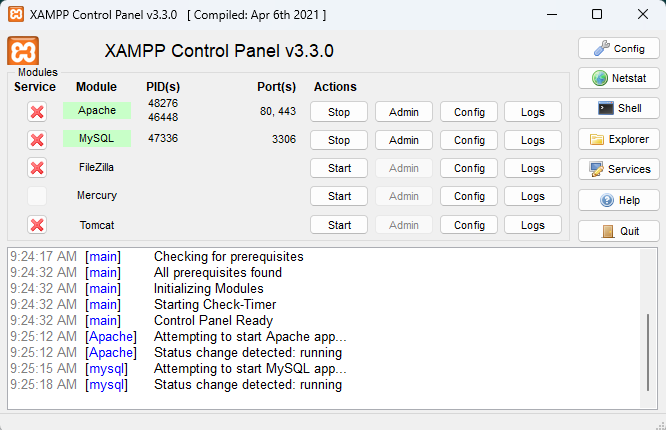The height and width of the screenshot is (430, 666).
Task: Launch Shell with terminal icon
Action: click(618, 108)
